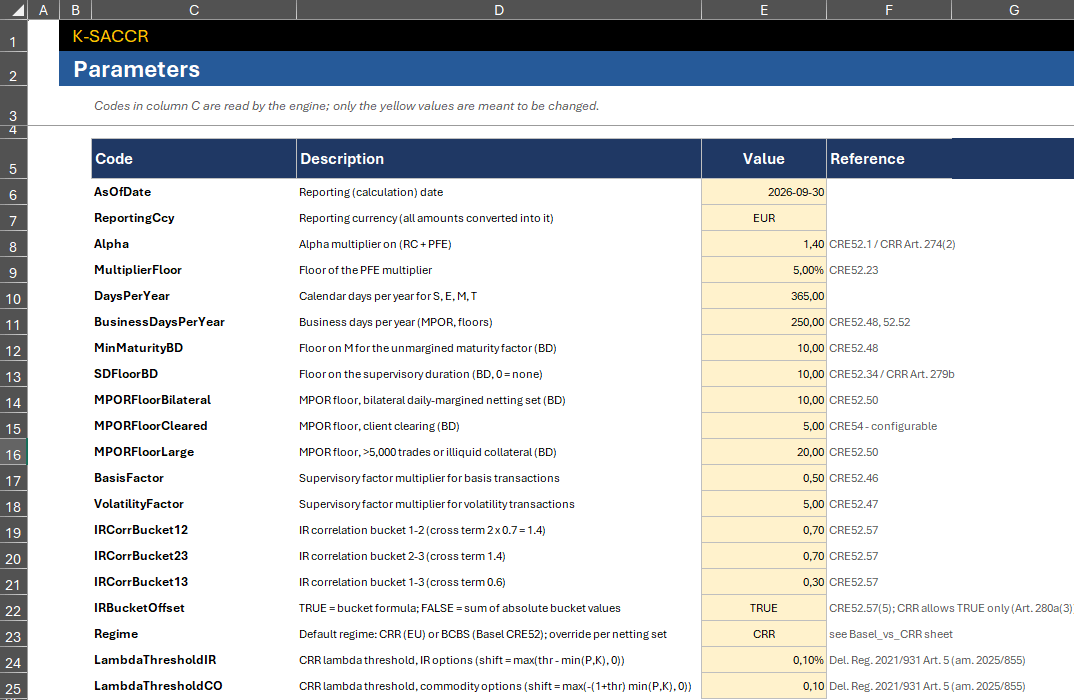Image resolution: width=1074 pixels, height=700 pixels.
Task: Select column D header
Action: [499, 10]
